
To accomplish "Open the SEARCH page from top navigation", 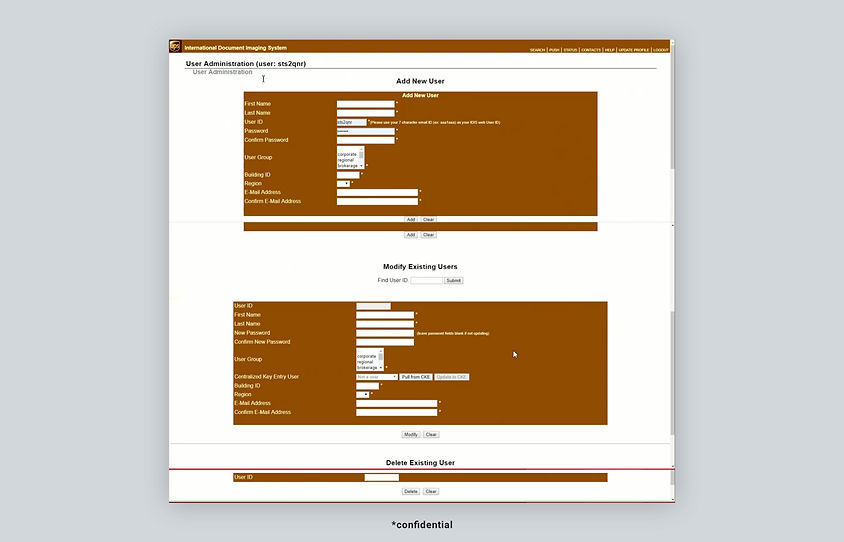I will (x=537, y=50).
